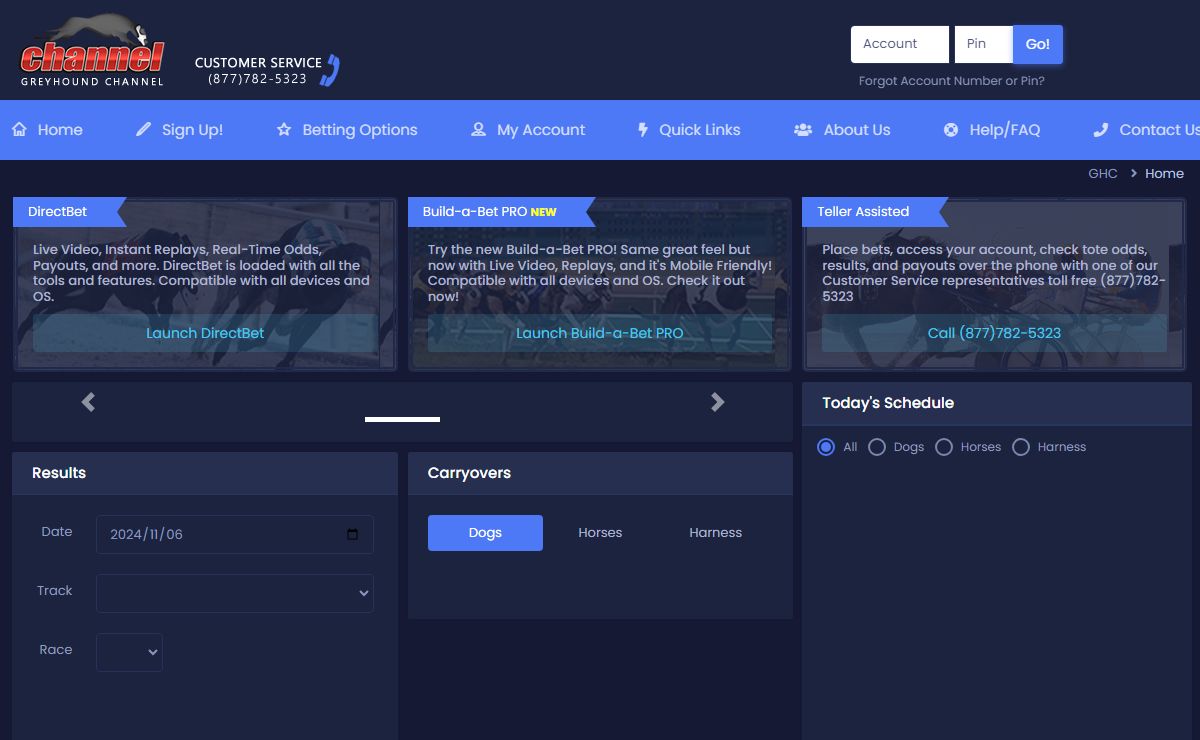Viewport: 1200px width, 740px height.
Task: Switch to Dogs carryovers tab
Action: [x=485, y=533]
